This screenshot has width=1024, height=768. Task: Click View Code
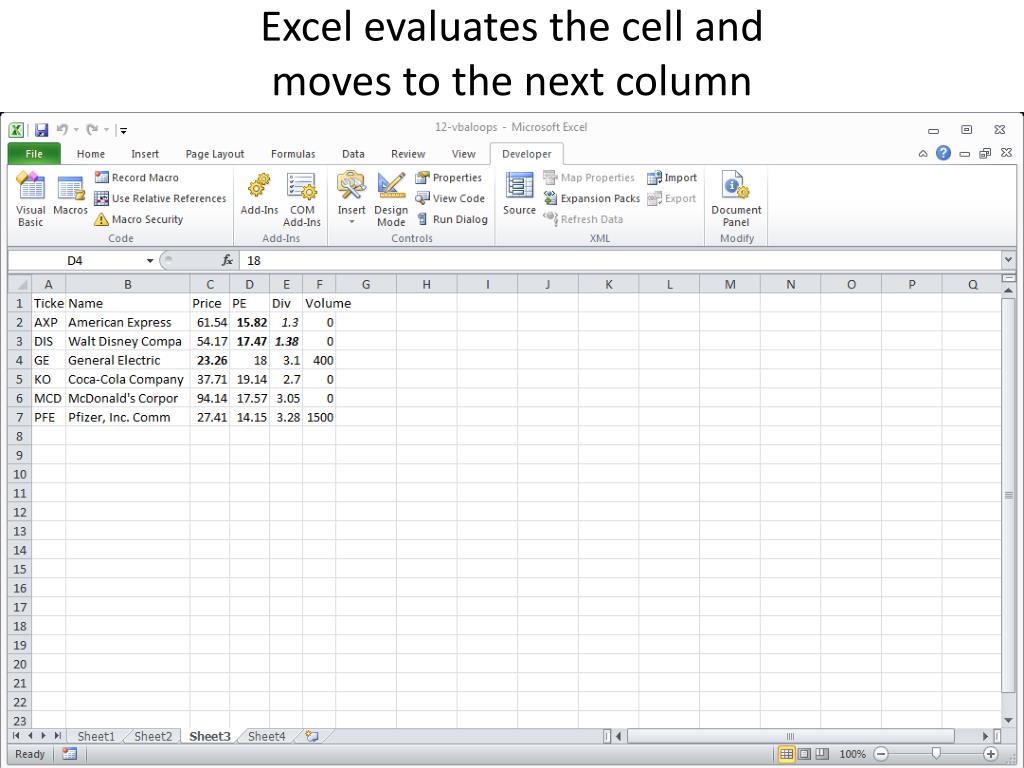coord(451,199)
